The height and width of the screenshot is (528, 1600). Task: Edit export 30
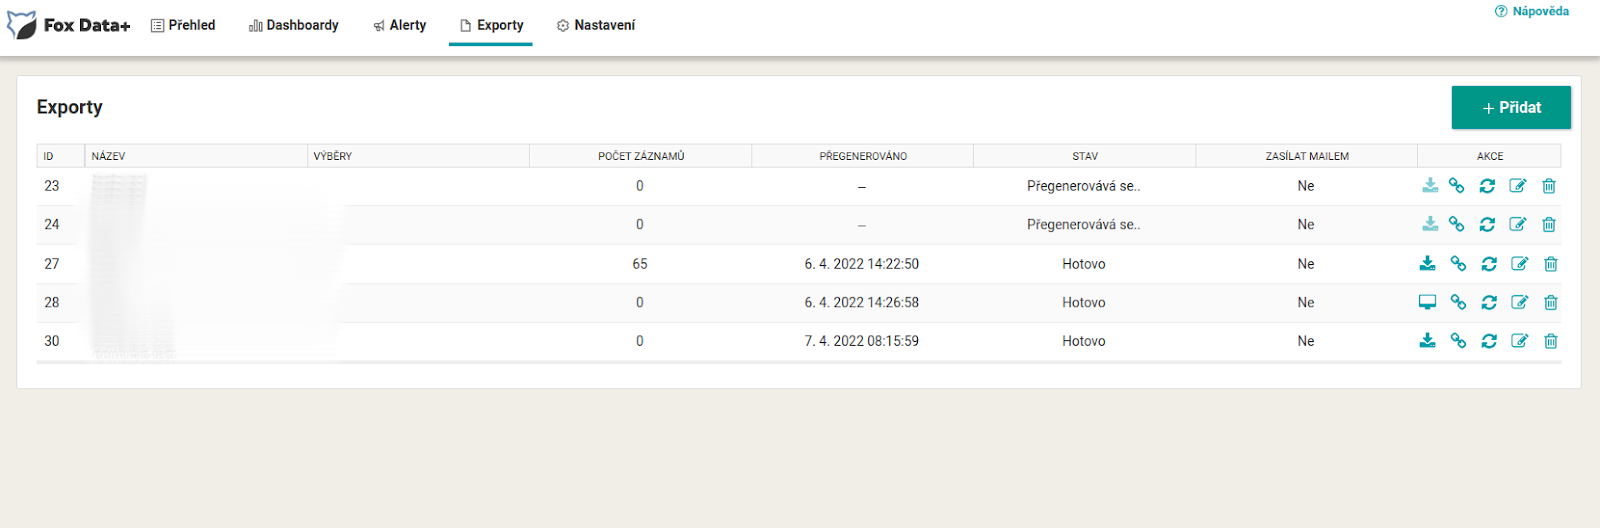click(x=1520, y=341)
